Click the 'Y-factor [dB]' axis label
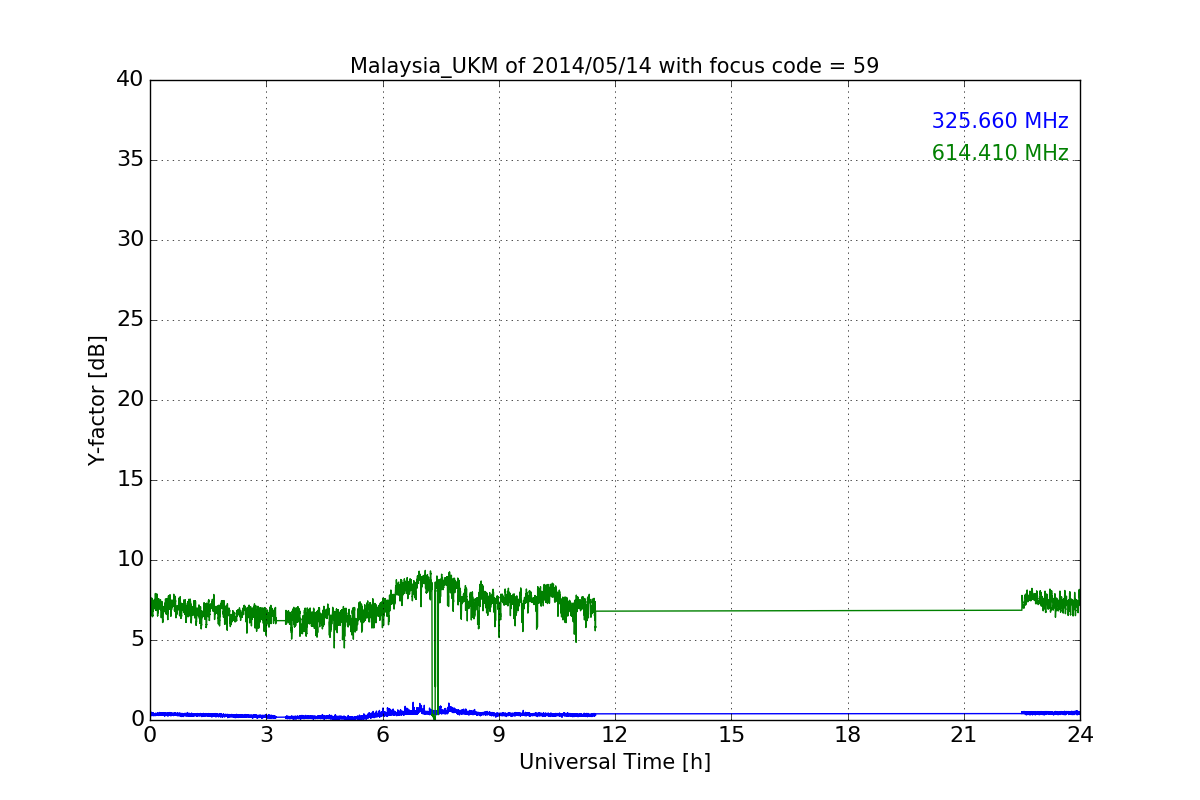 [x=97, y=400]
